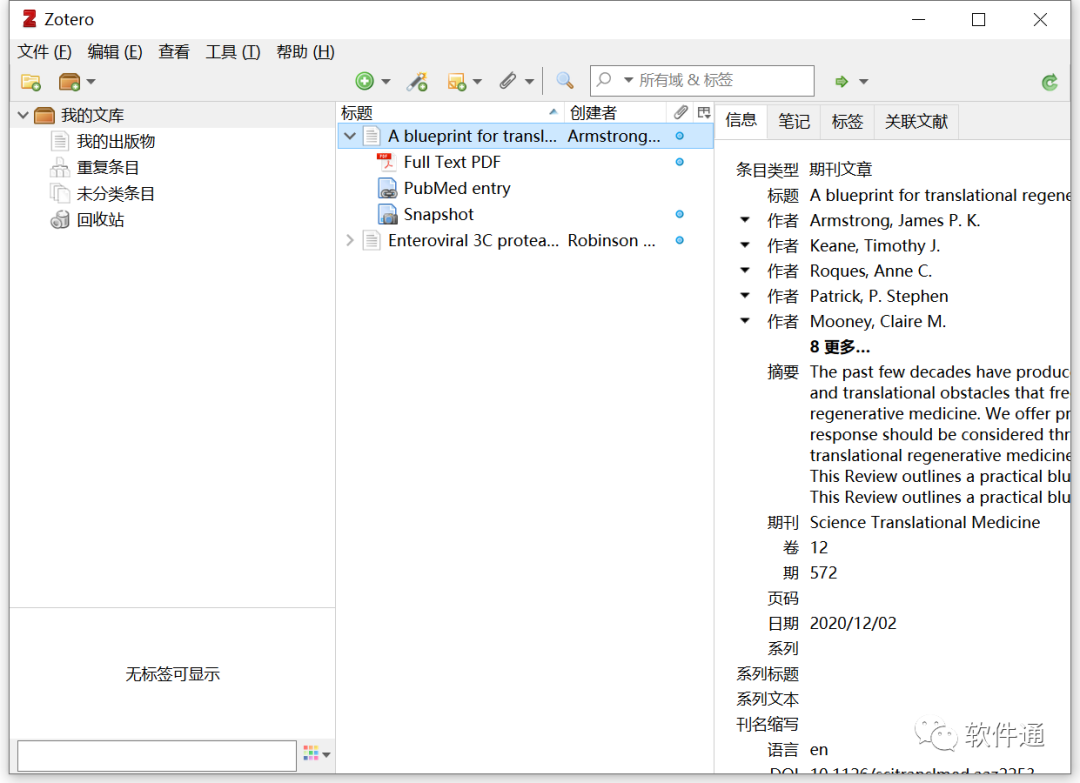Sort by the 标题 column header
The height and width of the screenshot is (783, 1080).
[x=450, y=112]
